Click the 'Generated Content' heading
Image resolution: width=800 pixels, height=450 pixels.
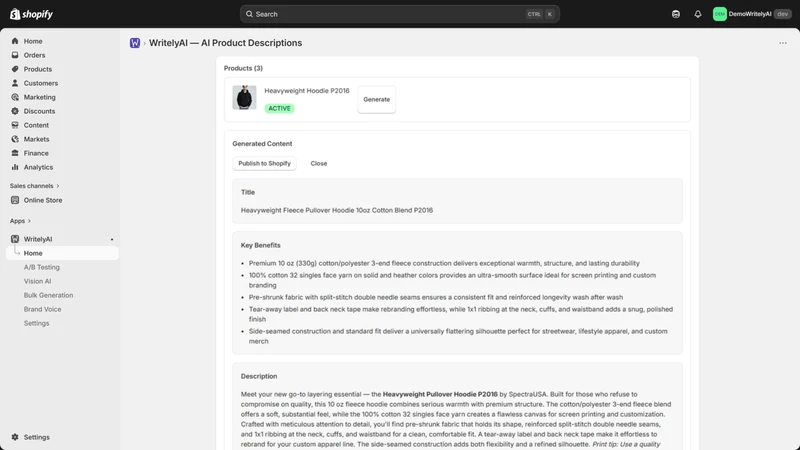coord(262,144)
